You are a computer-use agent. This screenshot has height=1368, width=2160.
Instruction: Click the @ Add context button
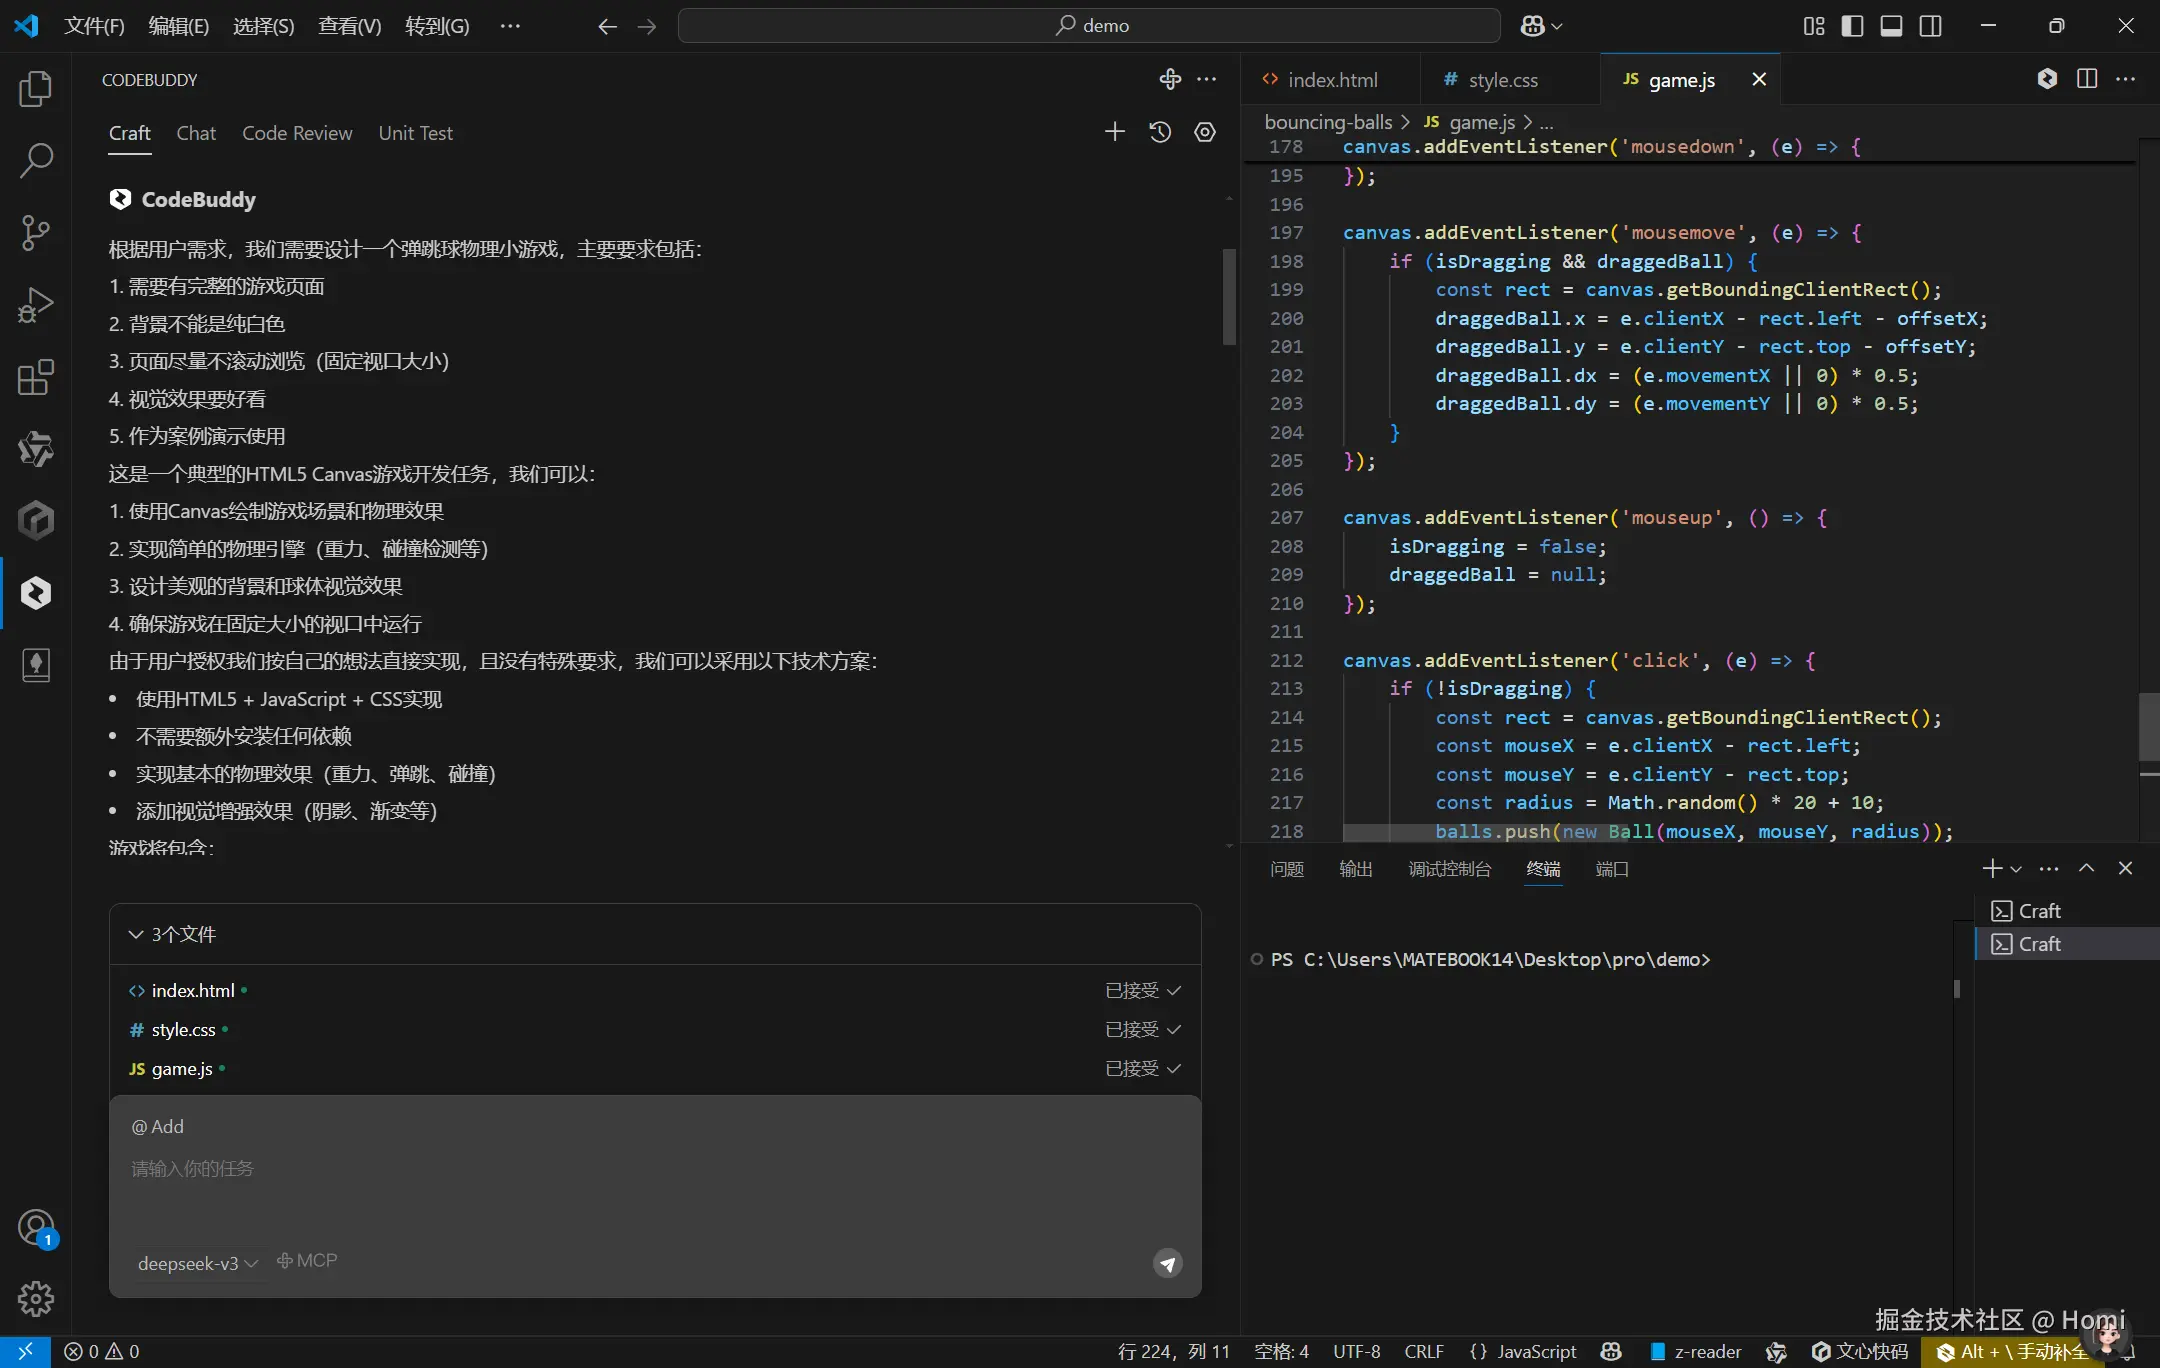(x=158, y=1126)
